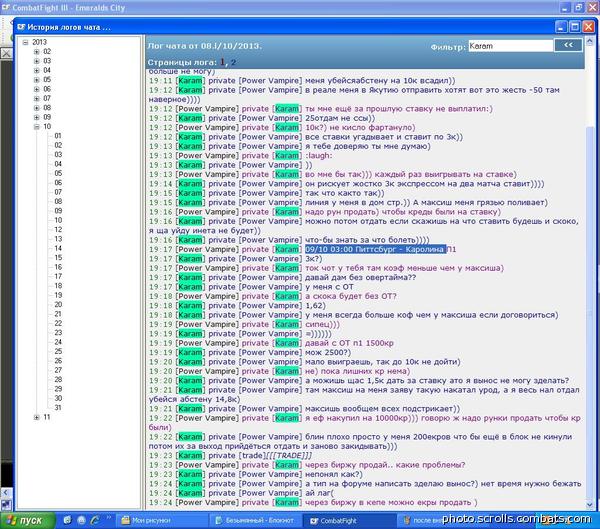Open the CombatFight taskbar window
Screen dimensions: 600x529
(x=335, y=521)
